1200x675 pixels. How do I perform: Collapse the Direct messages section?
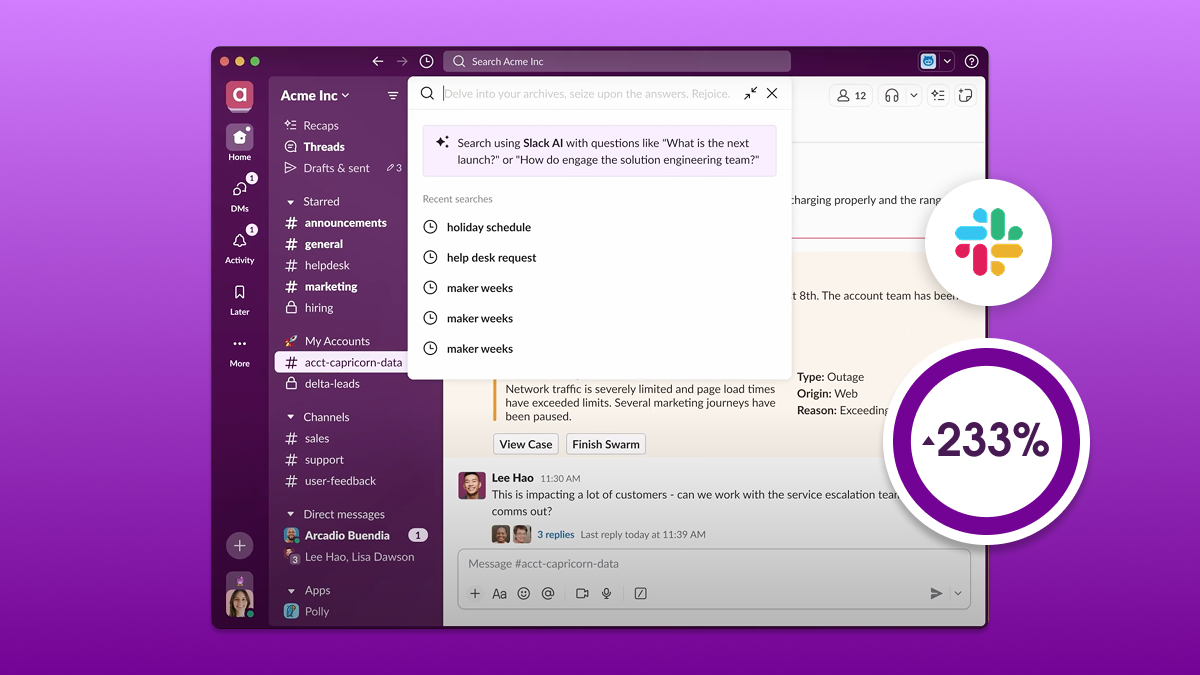(x=291, y=515)
